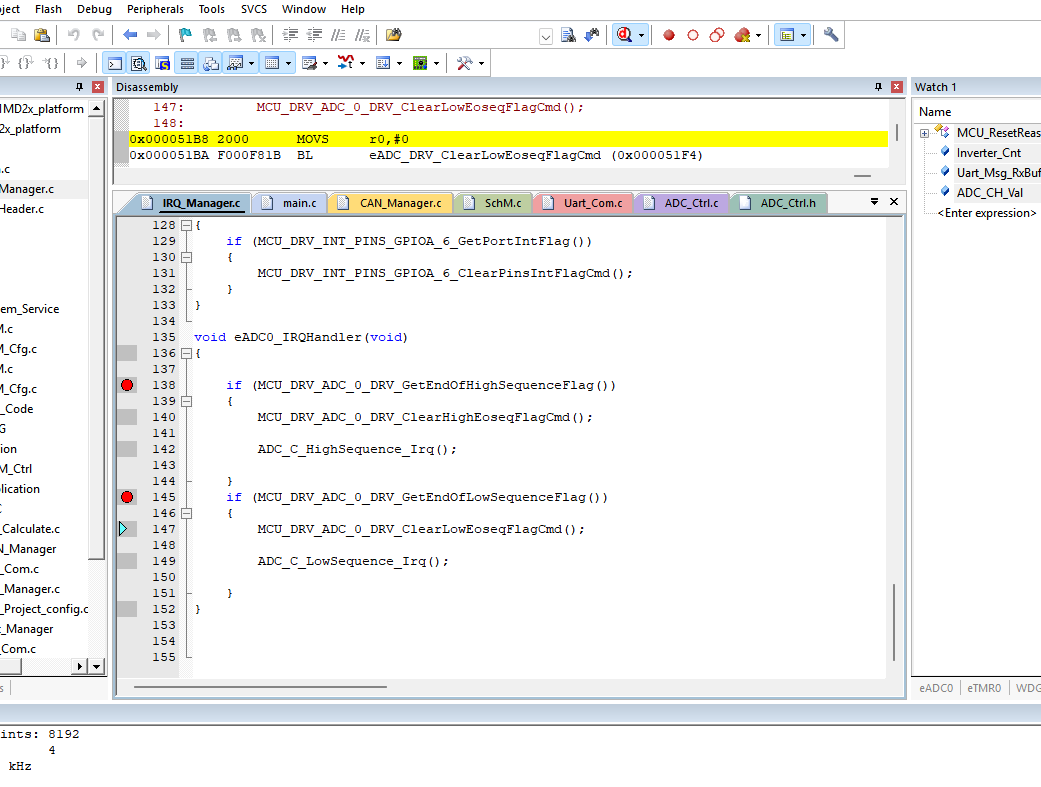Open the Configuration wrench icon
Screen dimensions: 1041x787
pos(831,35)
